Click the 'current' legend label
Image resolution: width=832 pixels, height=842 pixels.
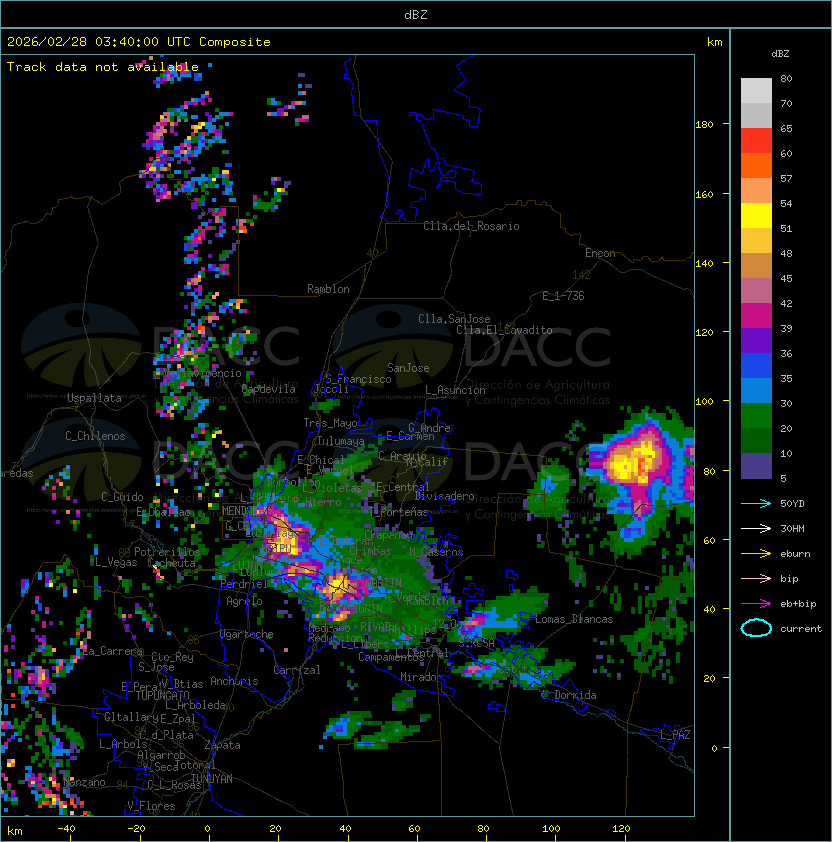pyautogui.click(x=801, y=629)
